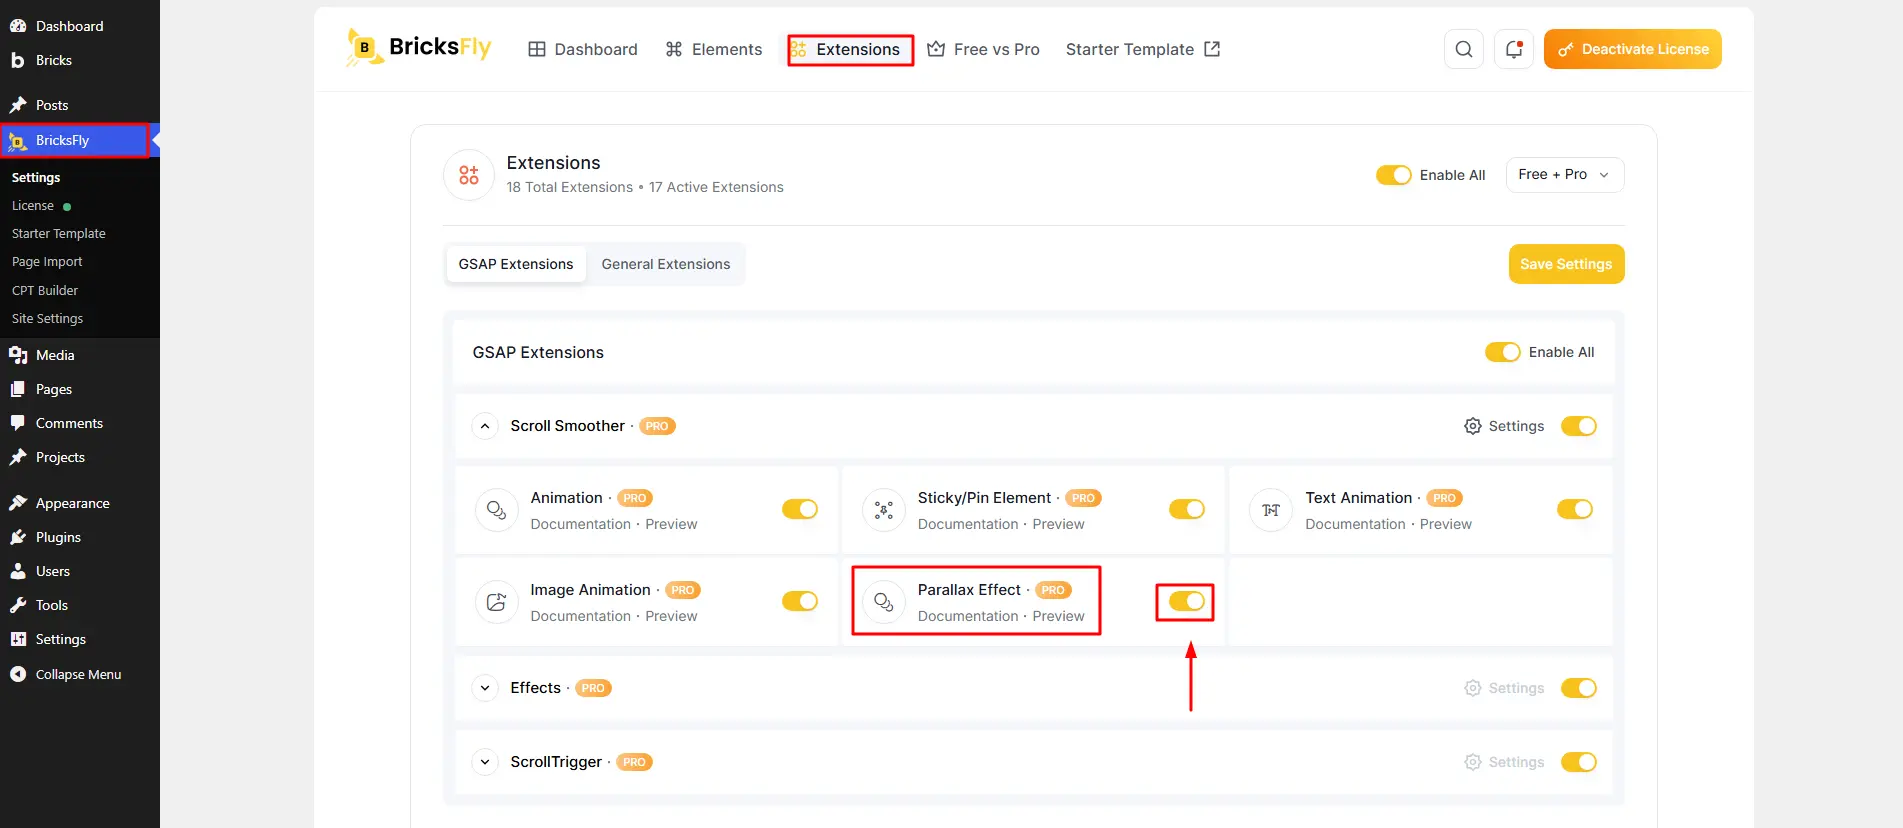
Task: Expand the Effects section chevron
Action: [x=485, y=688]
